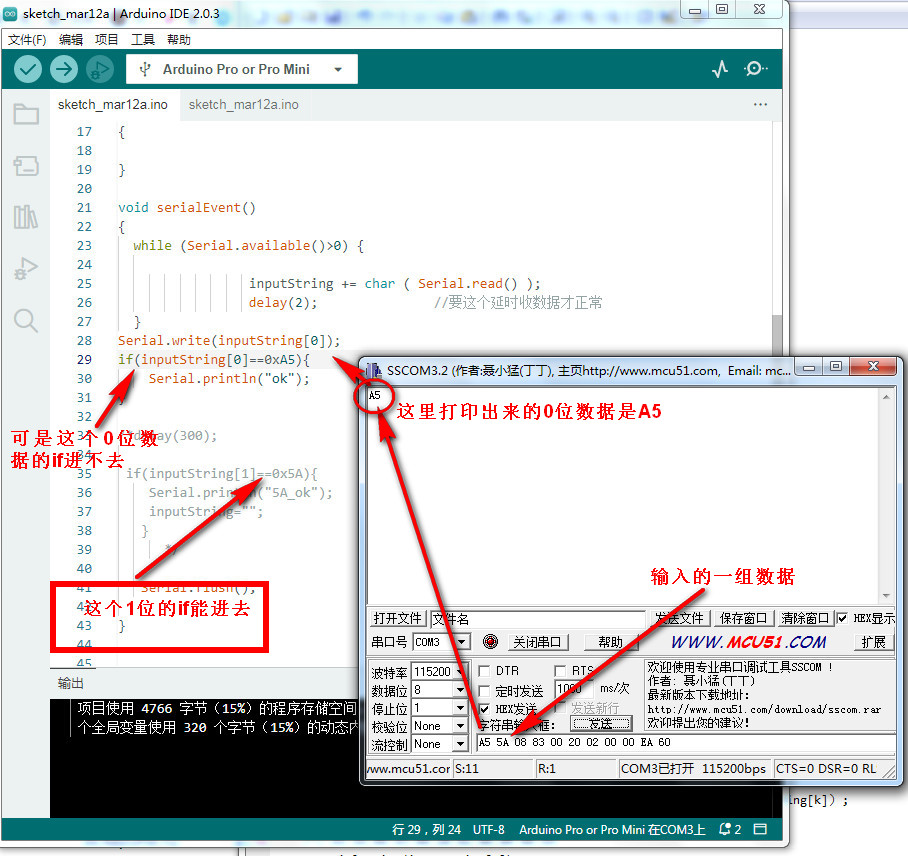908x856 pixels.
Task: Open the Arduino Pro or Pro Mini board dropdown
Action: click(241, 69)
